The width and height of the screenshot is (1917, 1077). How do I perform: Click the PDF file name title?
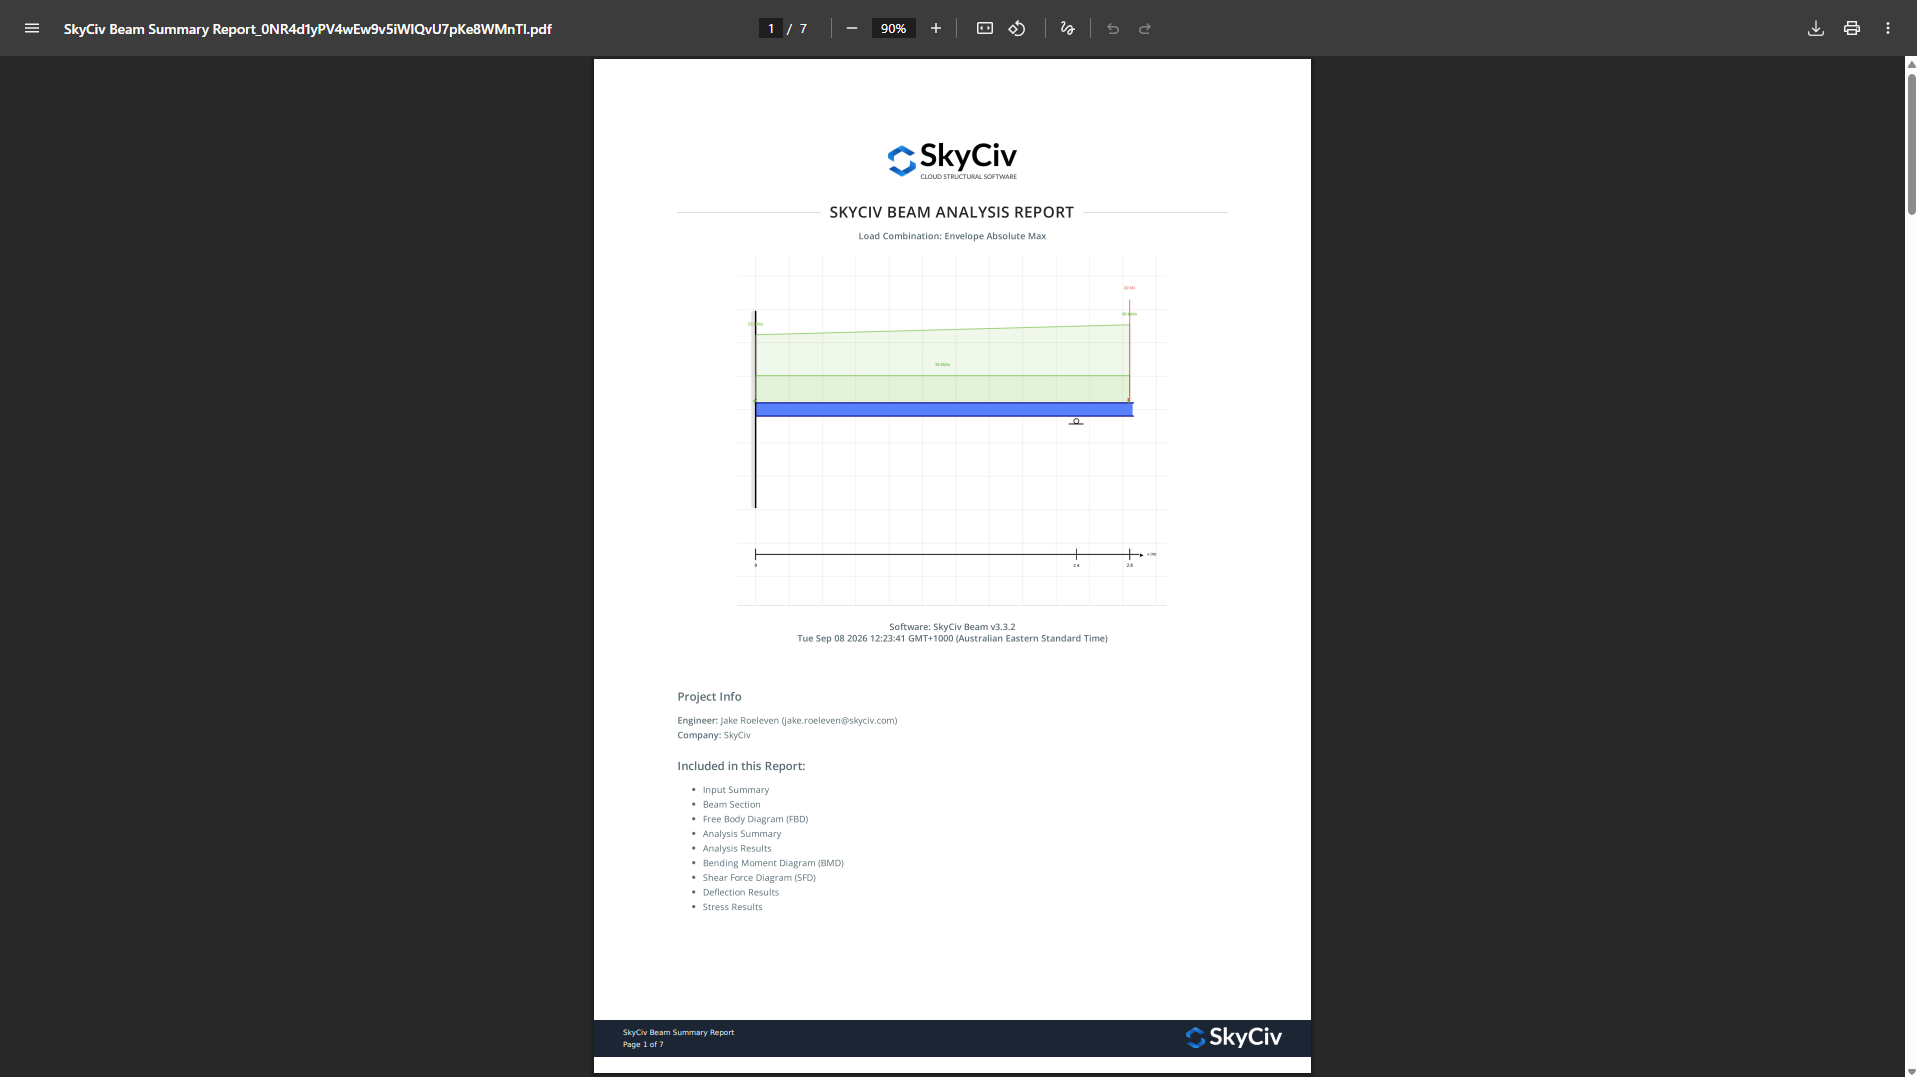(308, 29)
